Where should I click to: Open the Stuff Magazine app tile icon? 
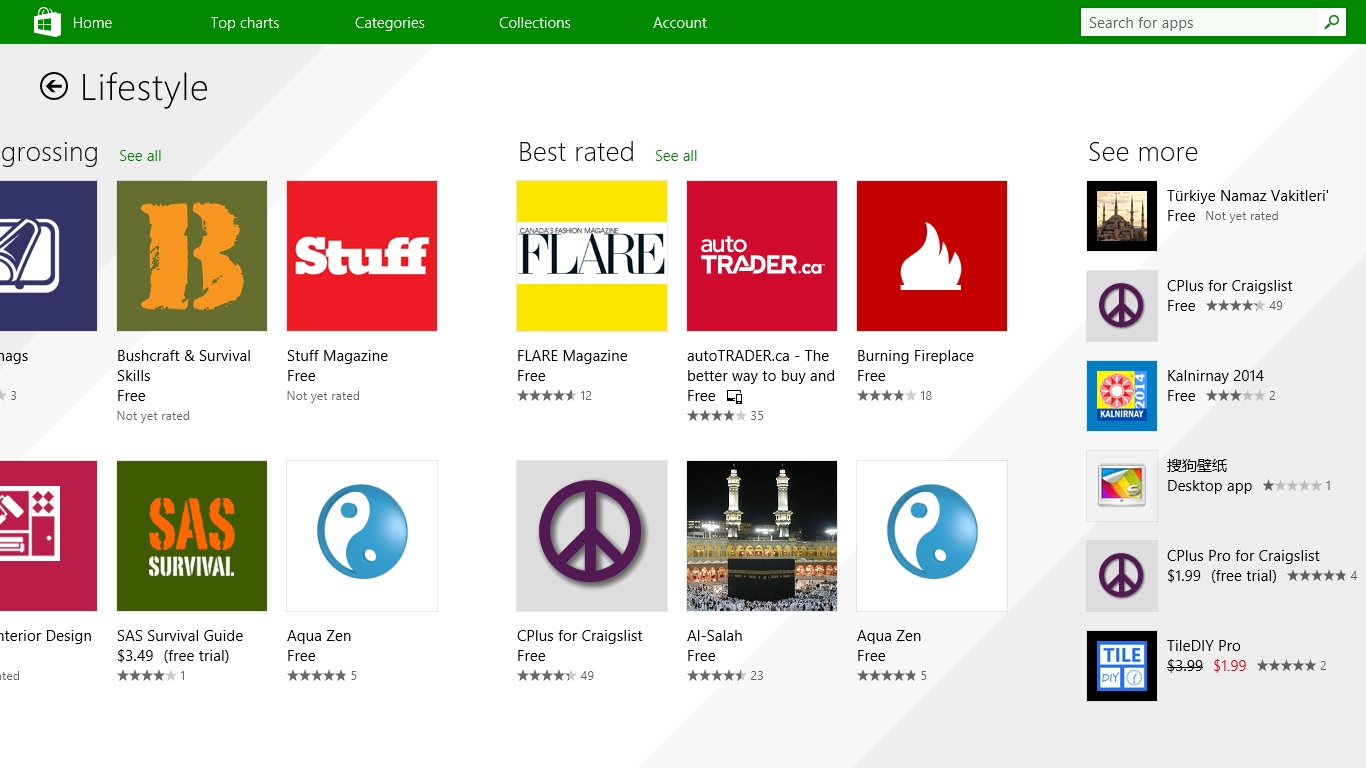tap(362, 256)
